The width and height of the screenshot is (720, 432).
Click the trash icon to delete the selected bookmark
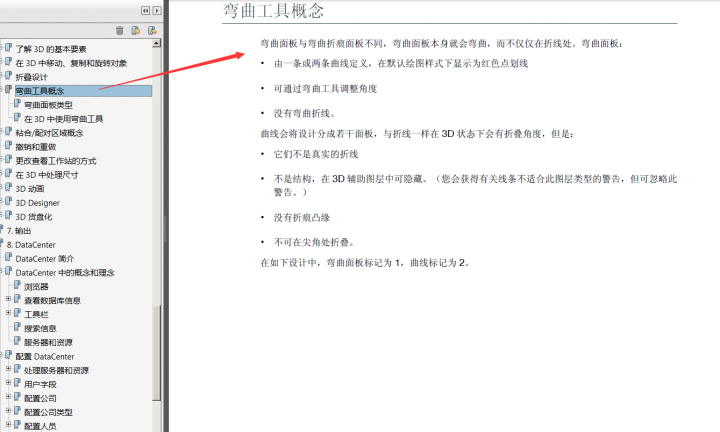119,30
